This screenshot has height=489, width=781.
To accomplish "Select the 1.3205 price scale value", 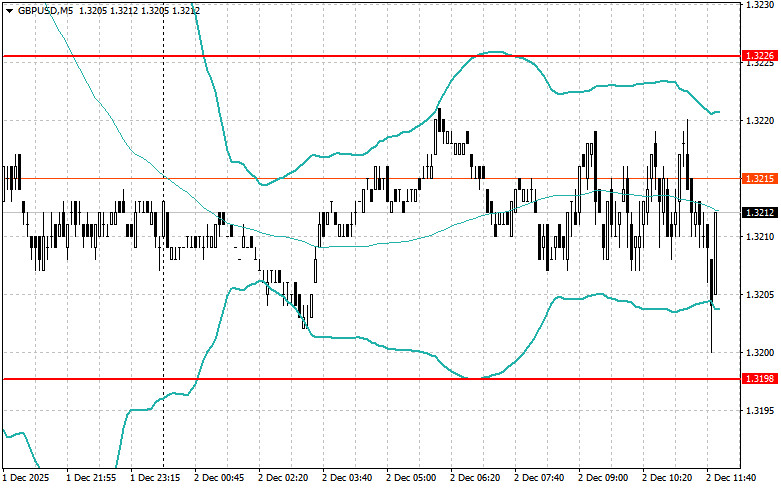I will (x=760, y=295).
